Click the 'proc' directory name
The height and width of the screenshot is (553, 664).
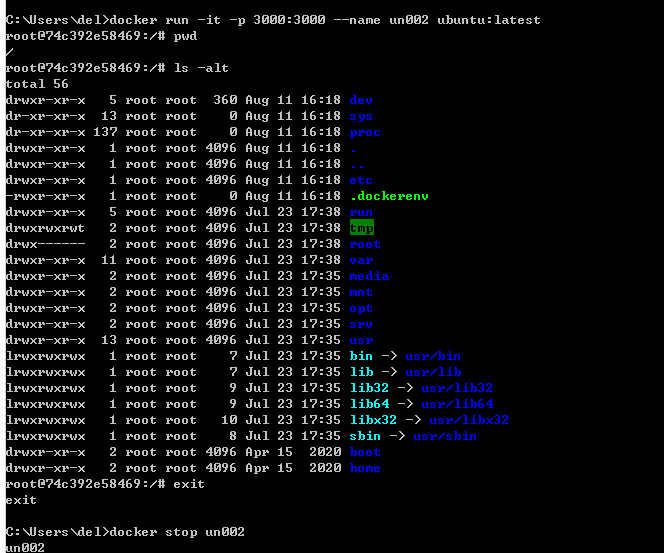[365, 132]
